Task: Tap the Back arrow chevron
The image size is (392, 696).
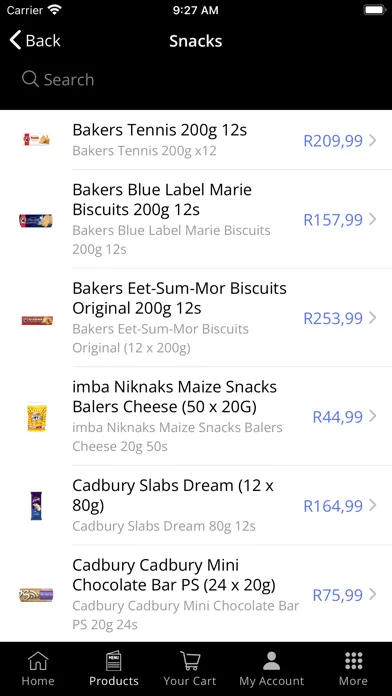Action: 15,40
